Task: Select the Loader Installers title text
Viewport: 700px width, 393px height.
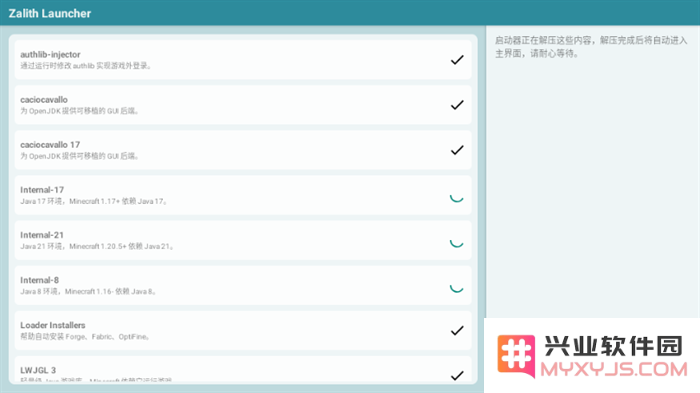Action: [53, 325]
